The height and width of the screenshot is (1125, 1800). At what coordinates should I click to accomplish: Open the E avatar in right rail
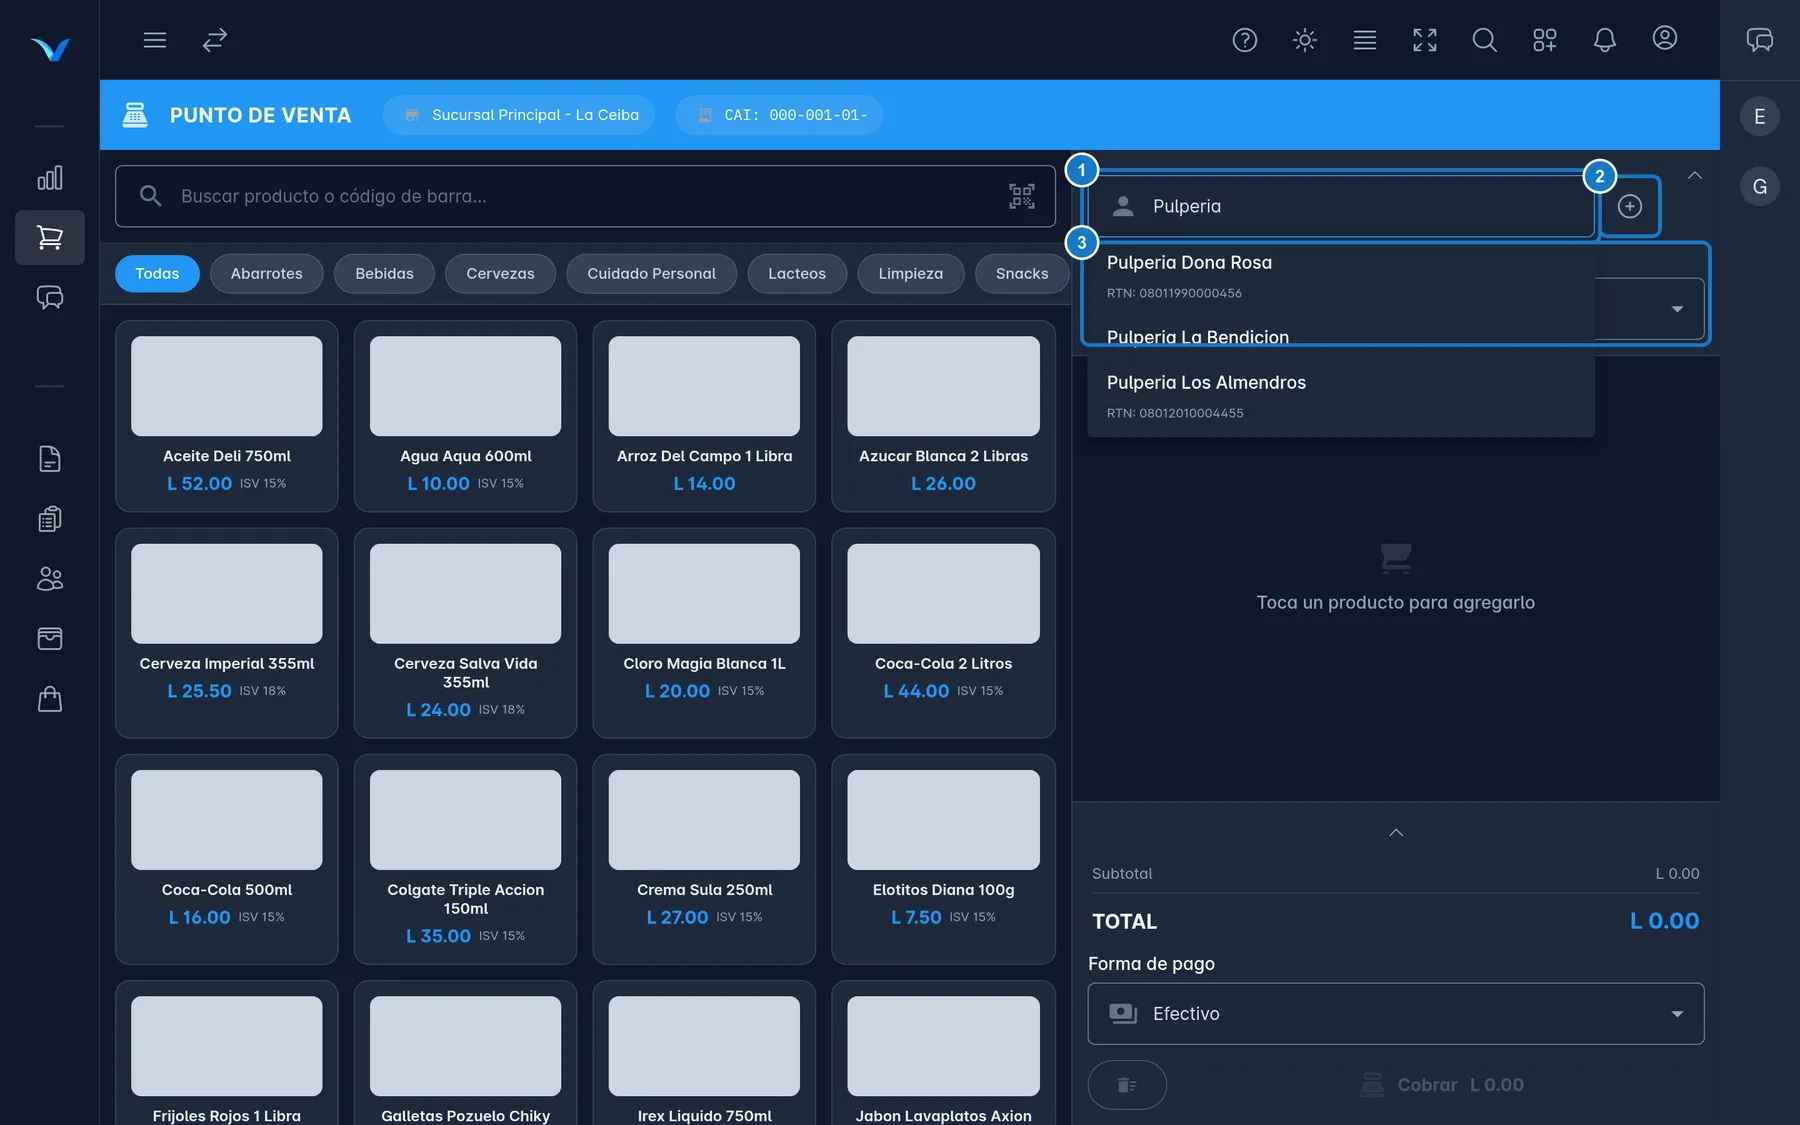tap(1759, 117)
